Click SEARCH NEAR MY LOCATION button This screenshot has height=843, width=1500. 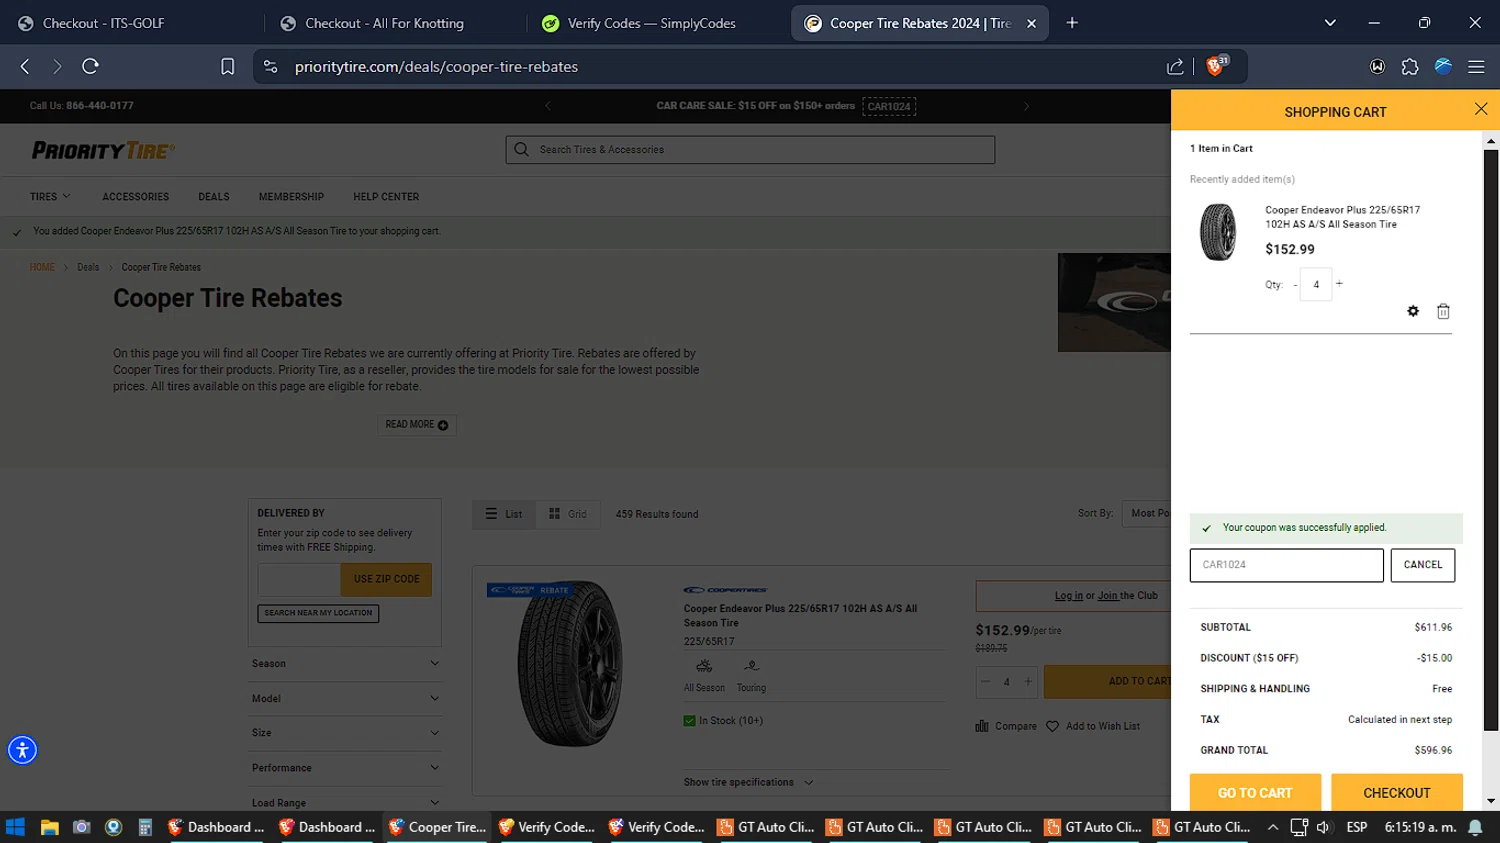click(x=318, y=613)
